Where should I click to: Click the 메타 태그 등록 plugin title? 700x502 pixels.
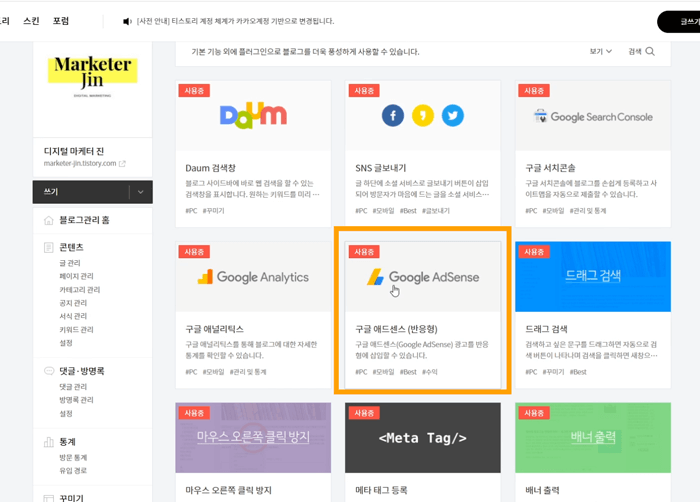[381, 490]
